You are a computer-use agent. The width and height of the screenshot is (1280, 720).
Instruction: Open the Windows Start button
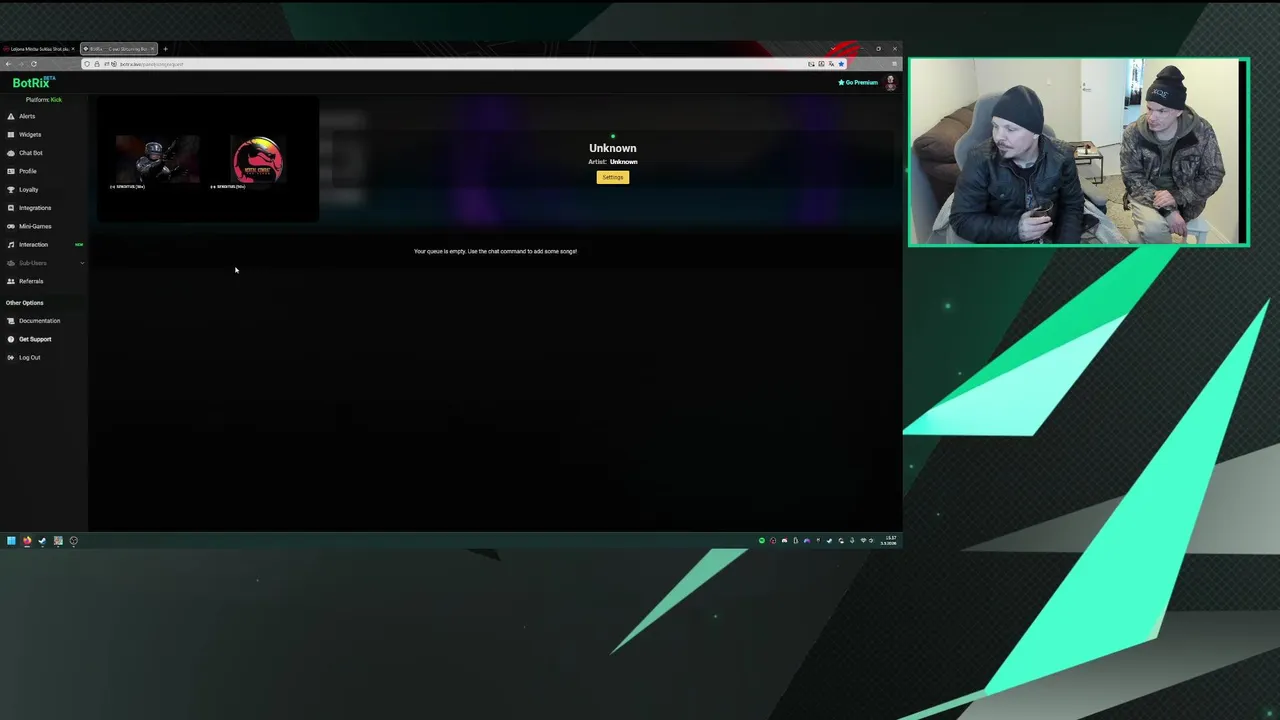[11, 541]
